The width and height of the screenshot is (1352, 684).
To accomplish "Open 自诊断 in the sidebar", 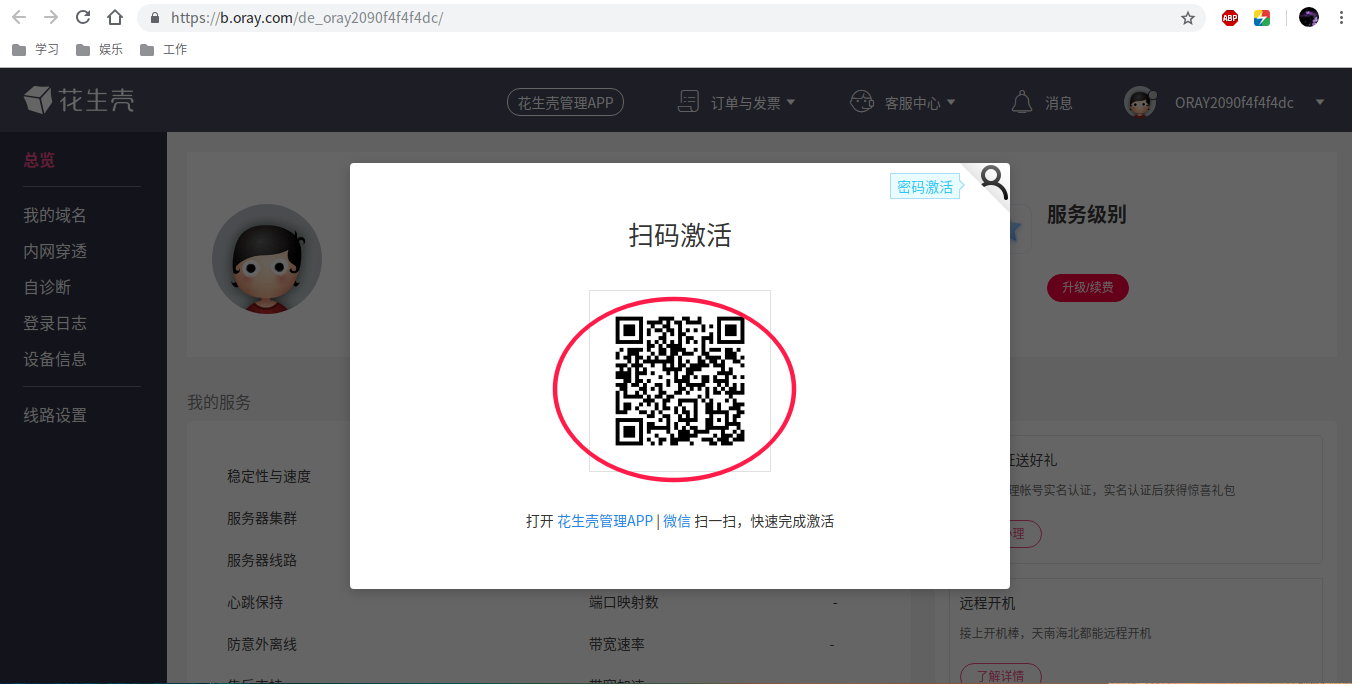I will coord(47,287).
